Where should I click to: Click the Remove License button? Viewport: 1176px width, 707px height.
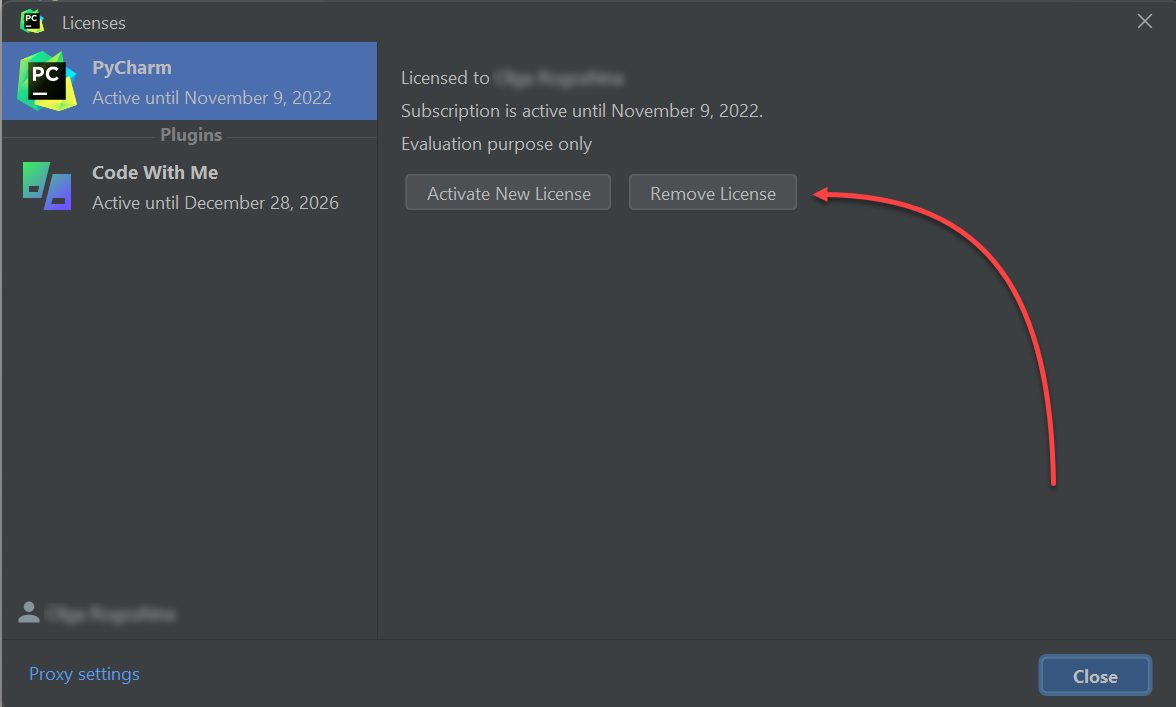coord(712,193)
